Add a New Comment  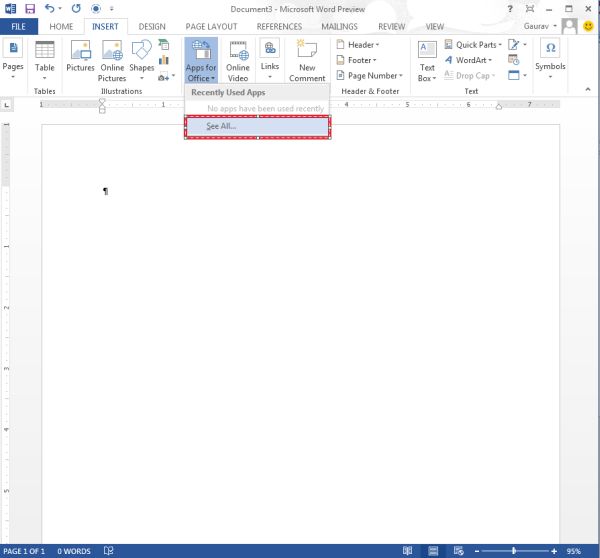[x=307, y=60]
